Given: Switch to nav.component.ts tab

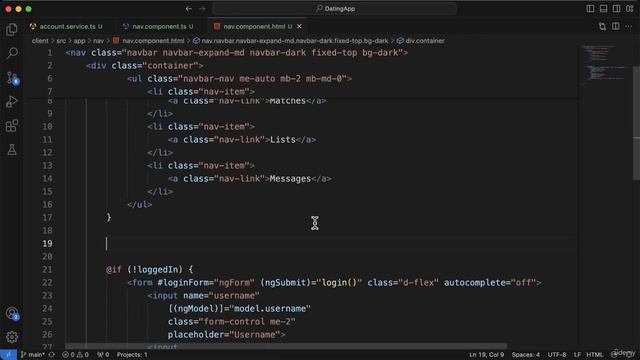Looking at the screenshot, I should (158, 27).
